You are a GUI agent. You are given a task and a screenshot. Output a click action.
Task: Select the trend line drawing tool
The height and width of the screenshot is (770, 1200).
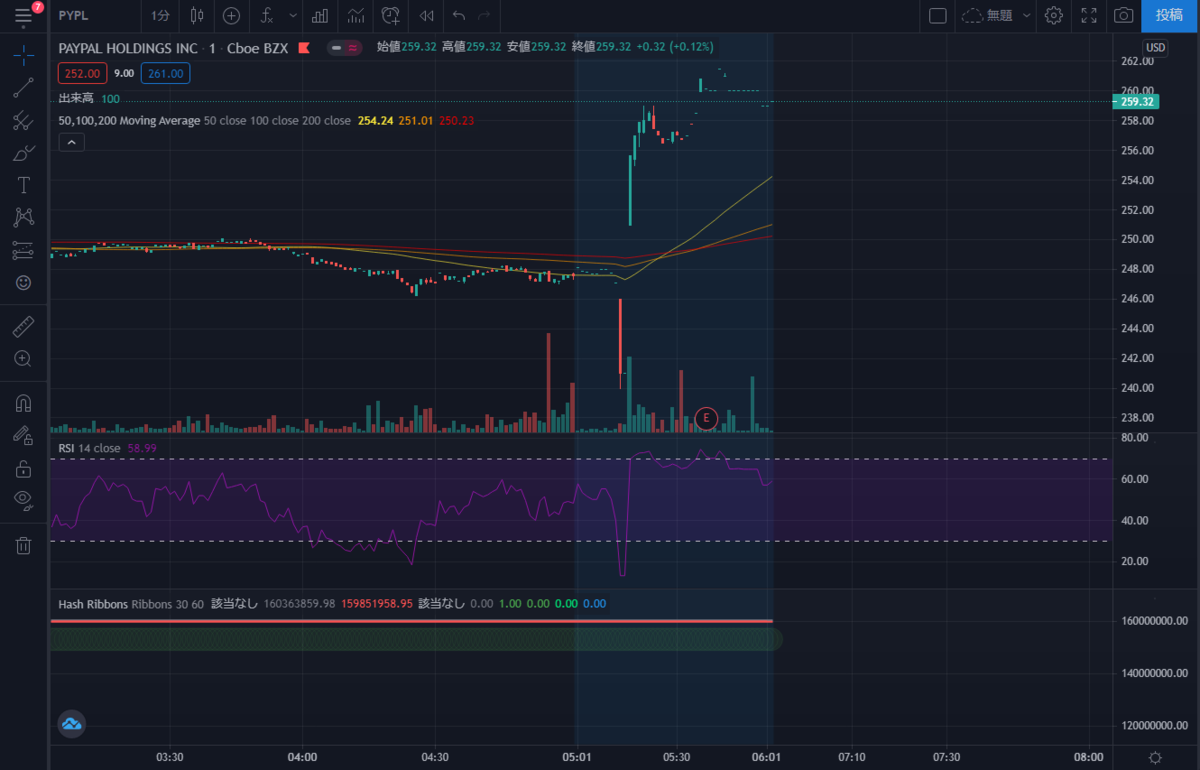tap(24, 87)
